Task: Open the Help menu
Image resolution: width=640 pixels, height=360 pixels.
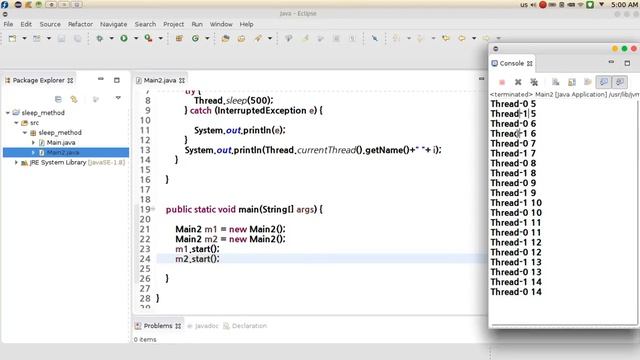Action: tap(246, 24)
